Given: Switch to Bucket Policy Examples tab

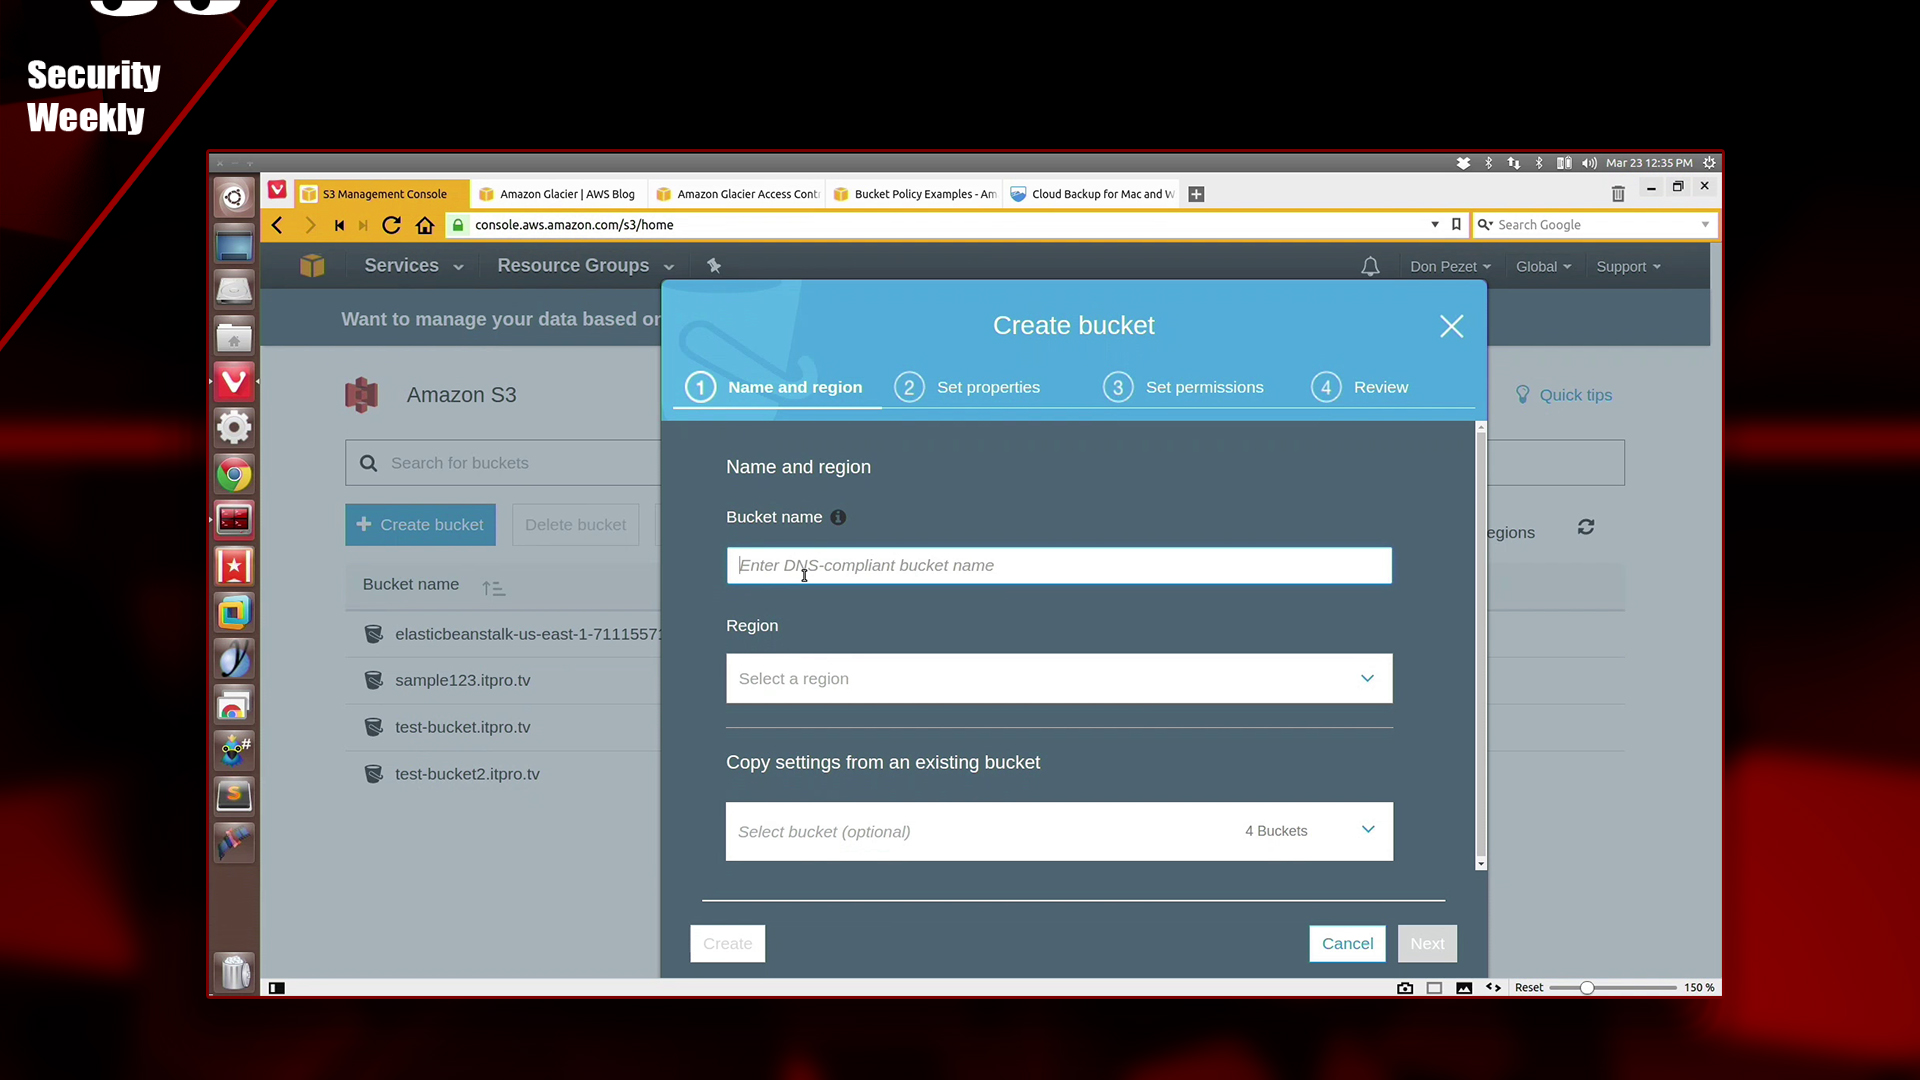Looking at the screenshot, I should (x=915, y=194).
